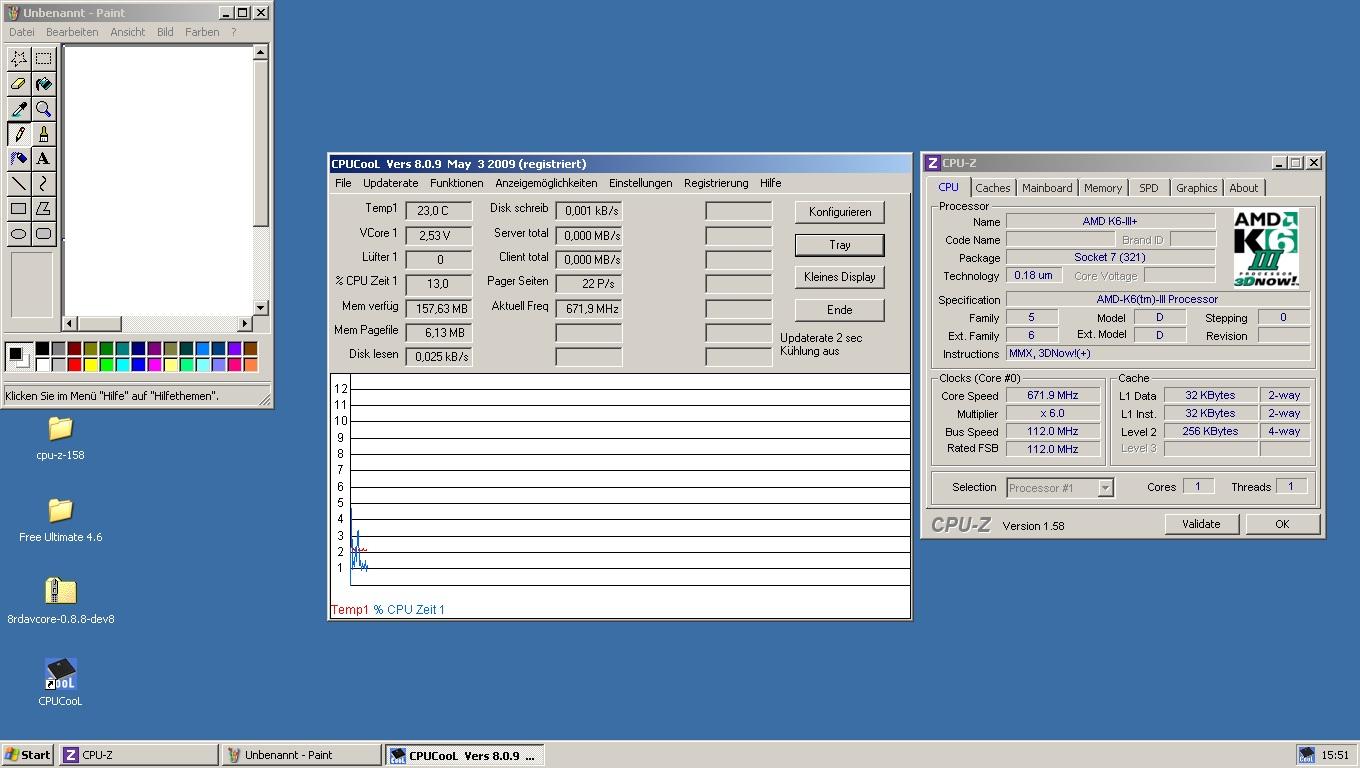Open the Funktionen menu in CPUCooL
This screenshot has width=1360, height=768.
(457, 183)
